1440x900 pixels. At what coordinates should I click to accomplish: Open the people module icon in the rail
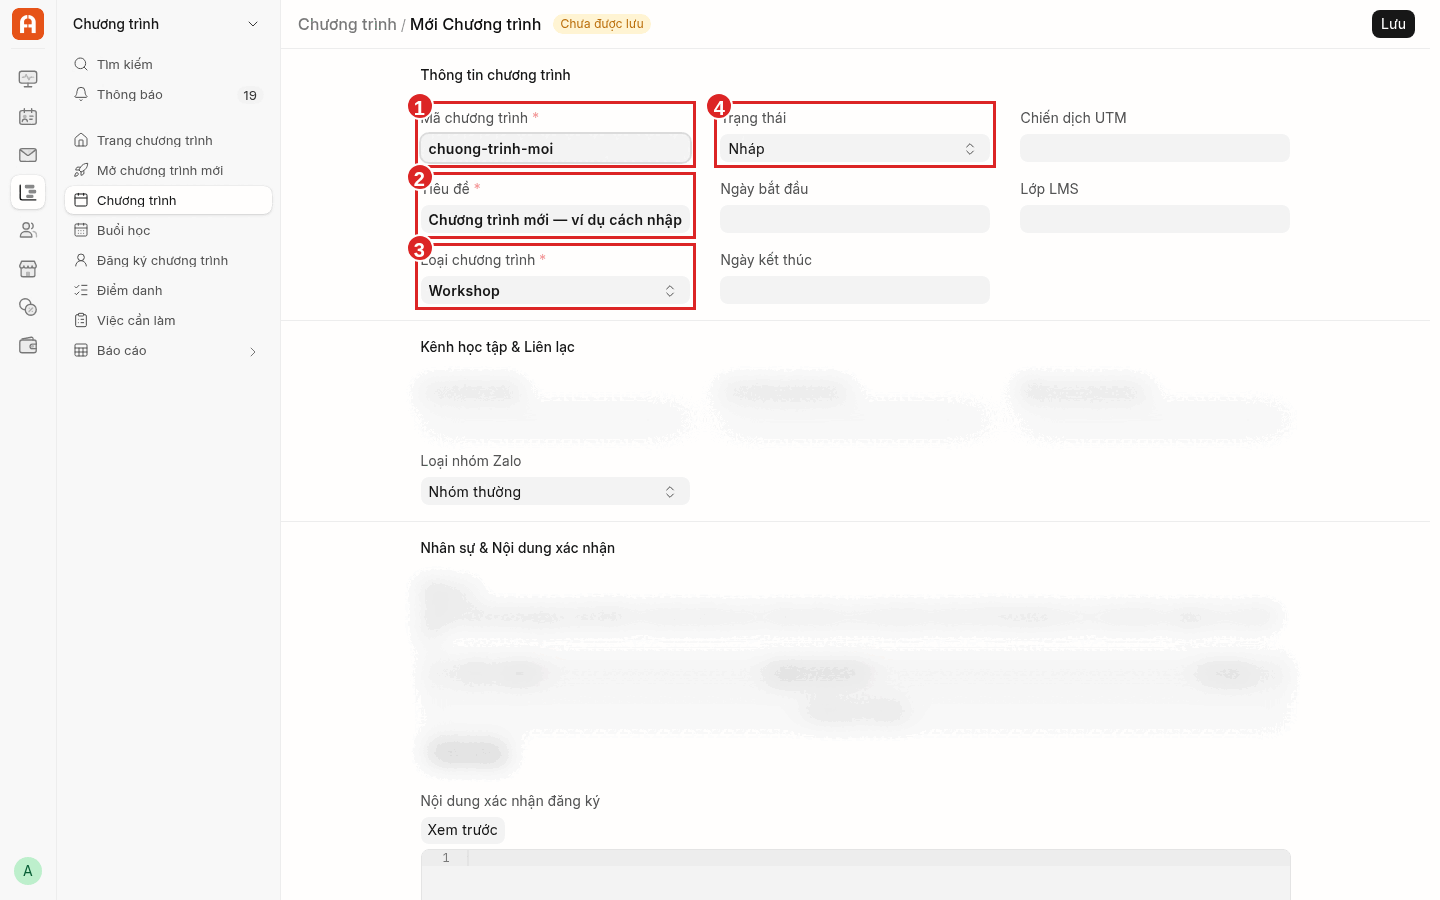[x=28, y=230]
